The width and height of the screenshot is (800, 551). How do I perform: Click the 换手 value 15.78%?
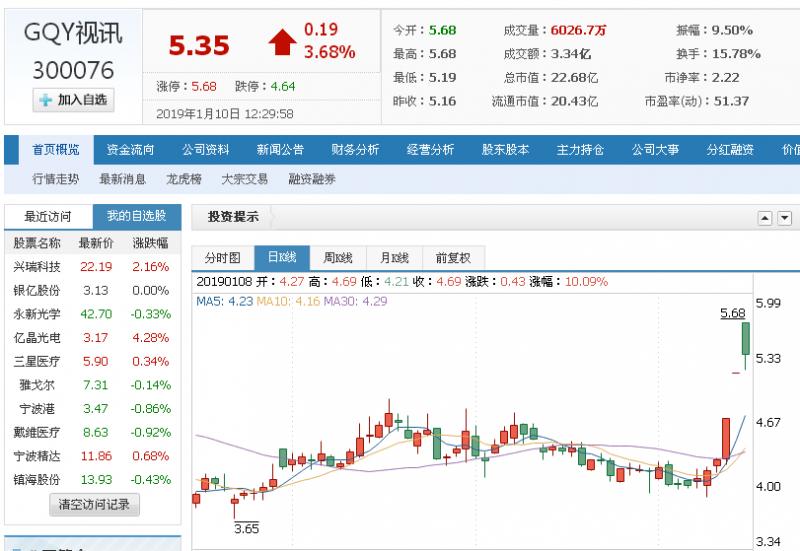click(736, 54)
